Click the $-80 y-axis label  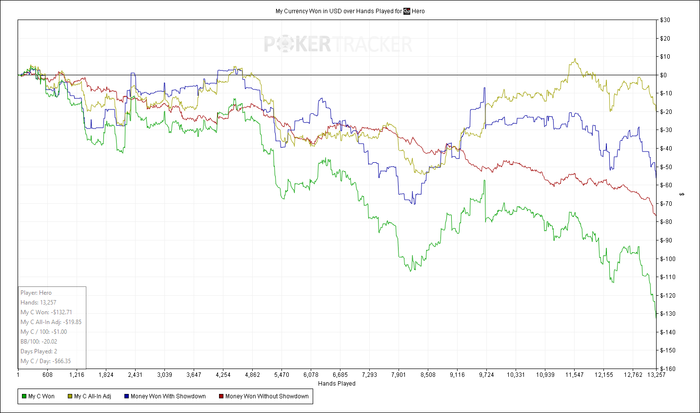[x=666, y=222]
